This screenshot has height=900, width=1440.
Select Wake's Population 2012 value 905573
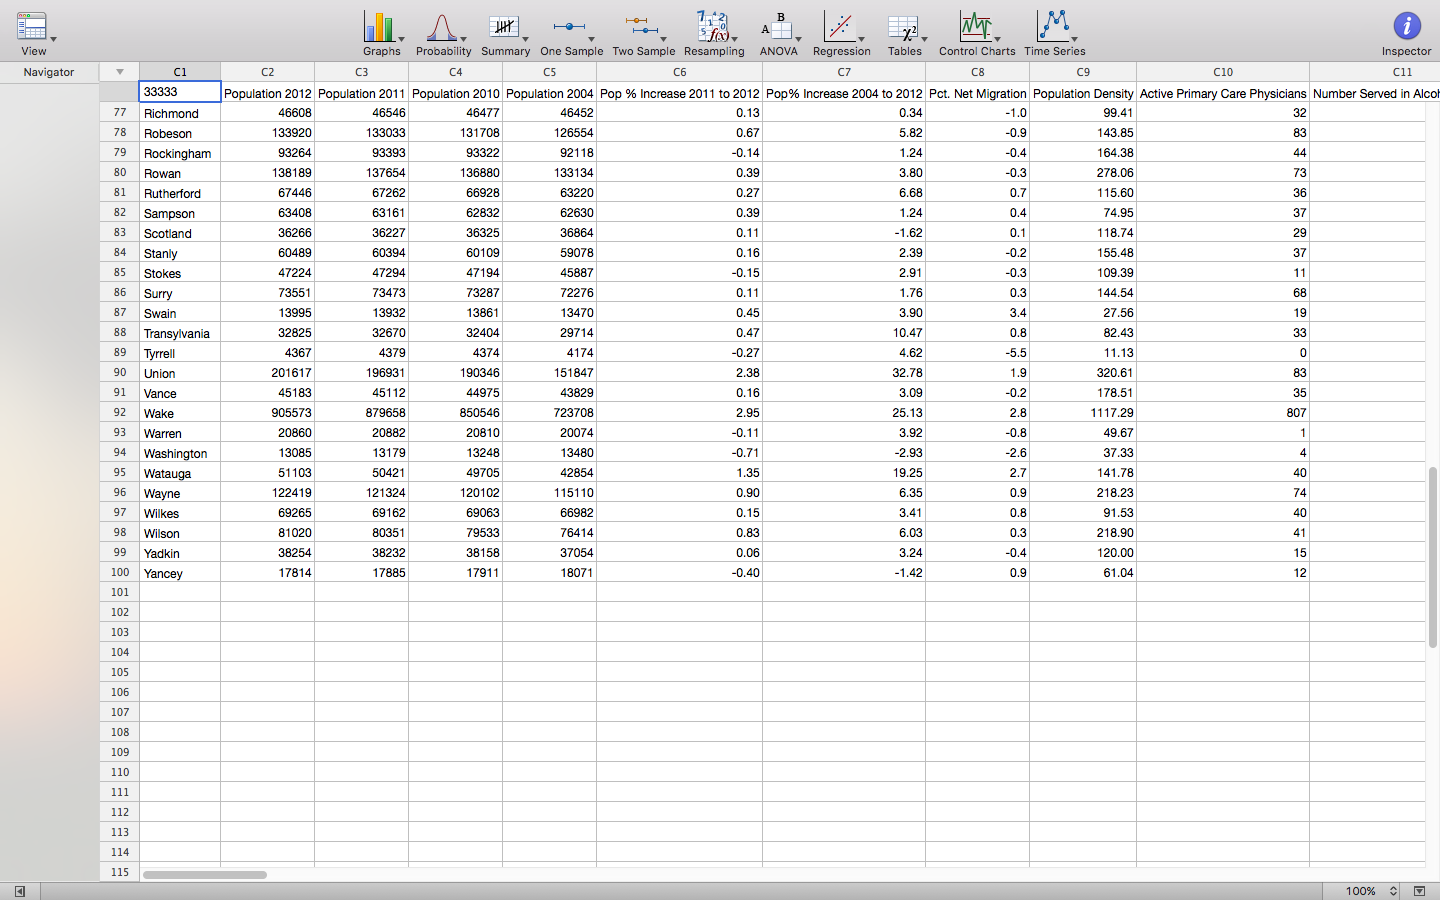268,413
